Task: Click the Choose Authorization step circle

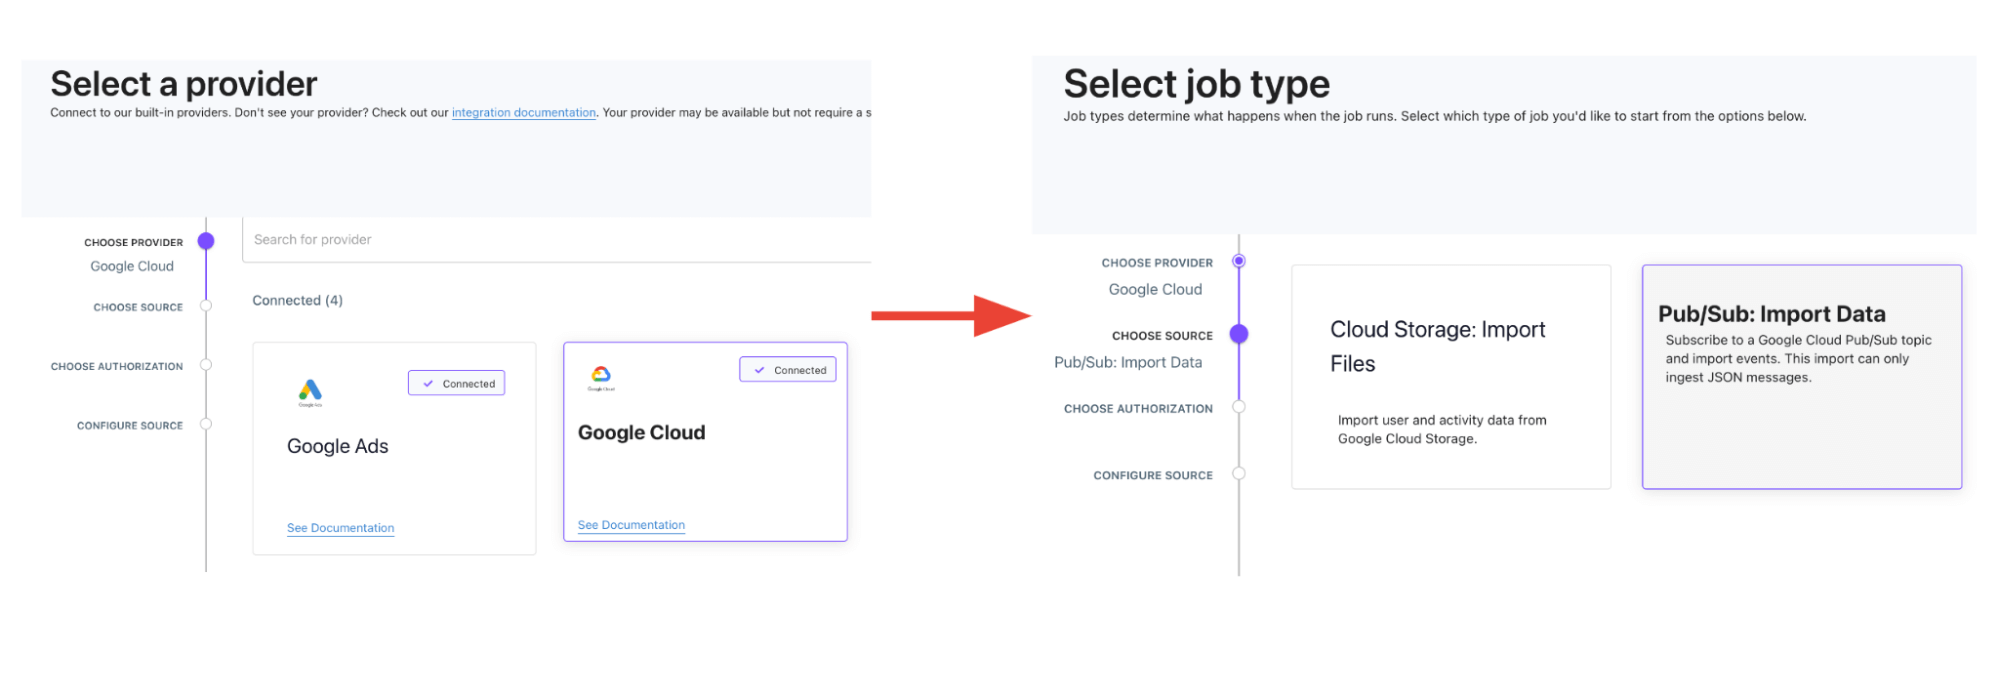Action: (206, 366)
